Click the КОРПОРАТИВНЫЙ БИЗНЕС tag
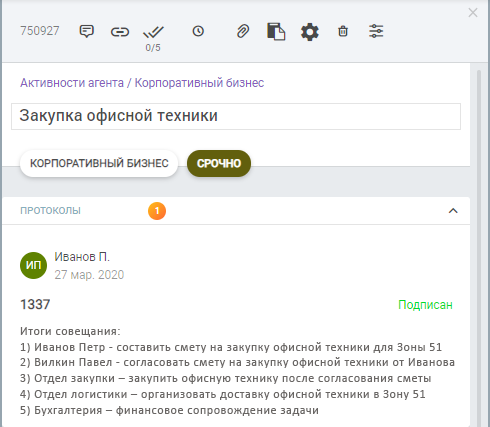490x427 pixels. click(99, 163)
